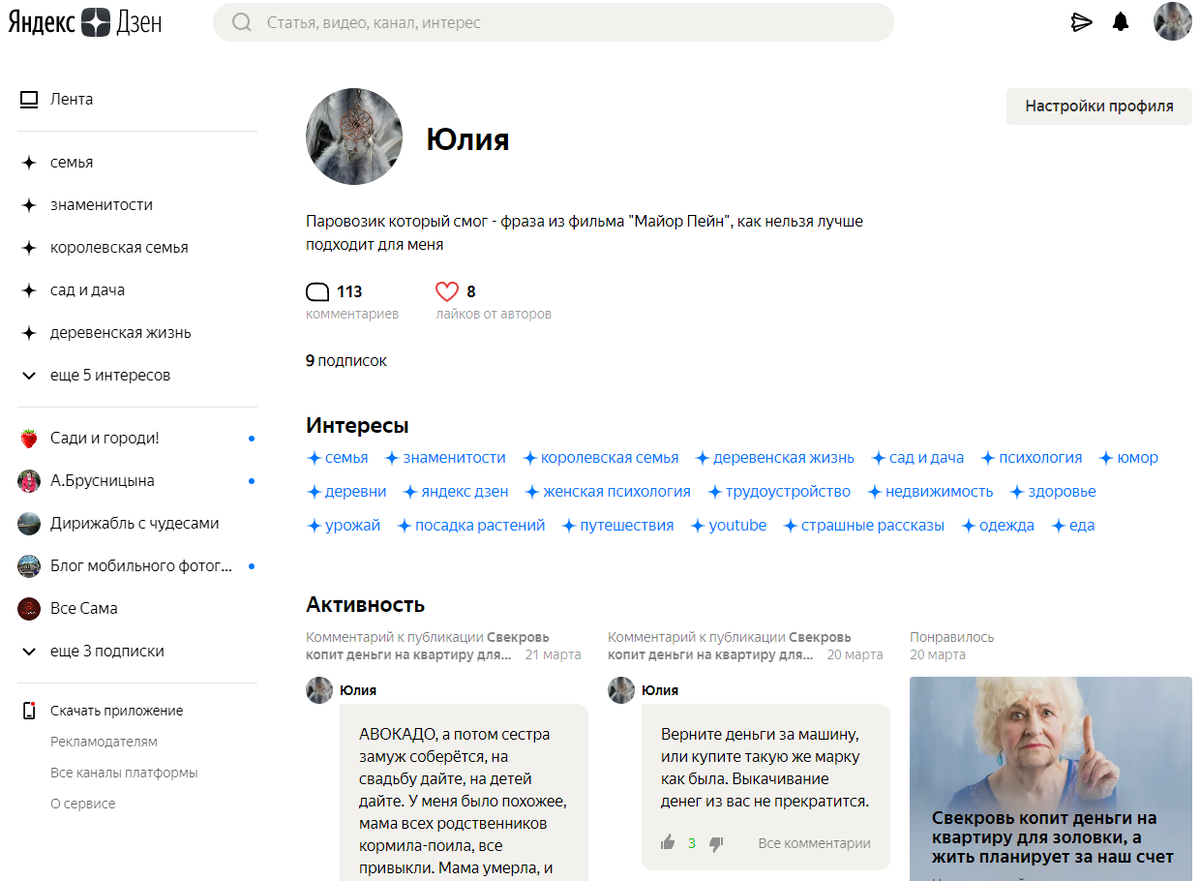Open Настройки профиля button
This screenshot has height=881, width=1200.
(x=1099, y=106)
